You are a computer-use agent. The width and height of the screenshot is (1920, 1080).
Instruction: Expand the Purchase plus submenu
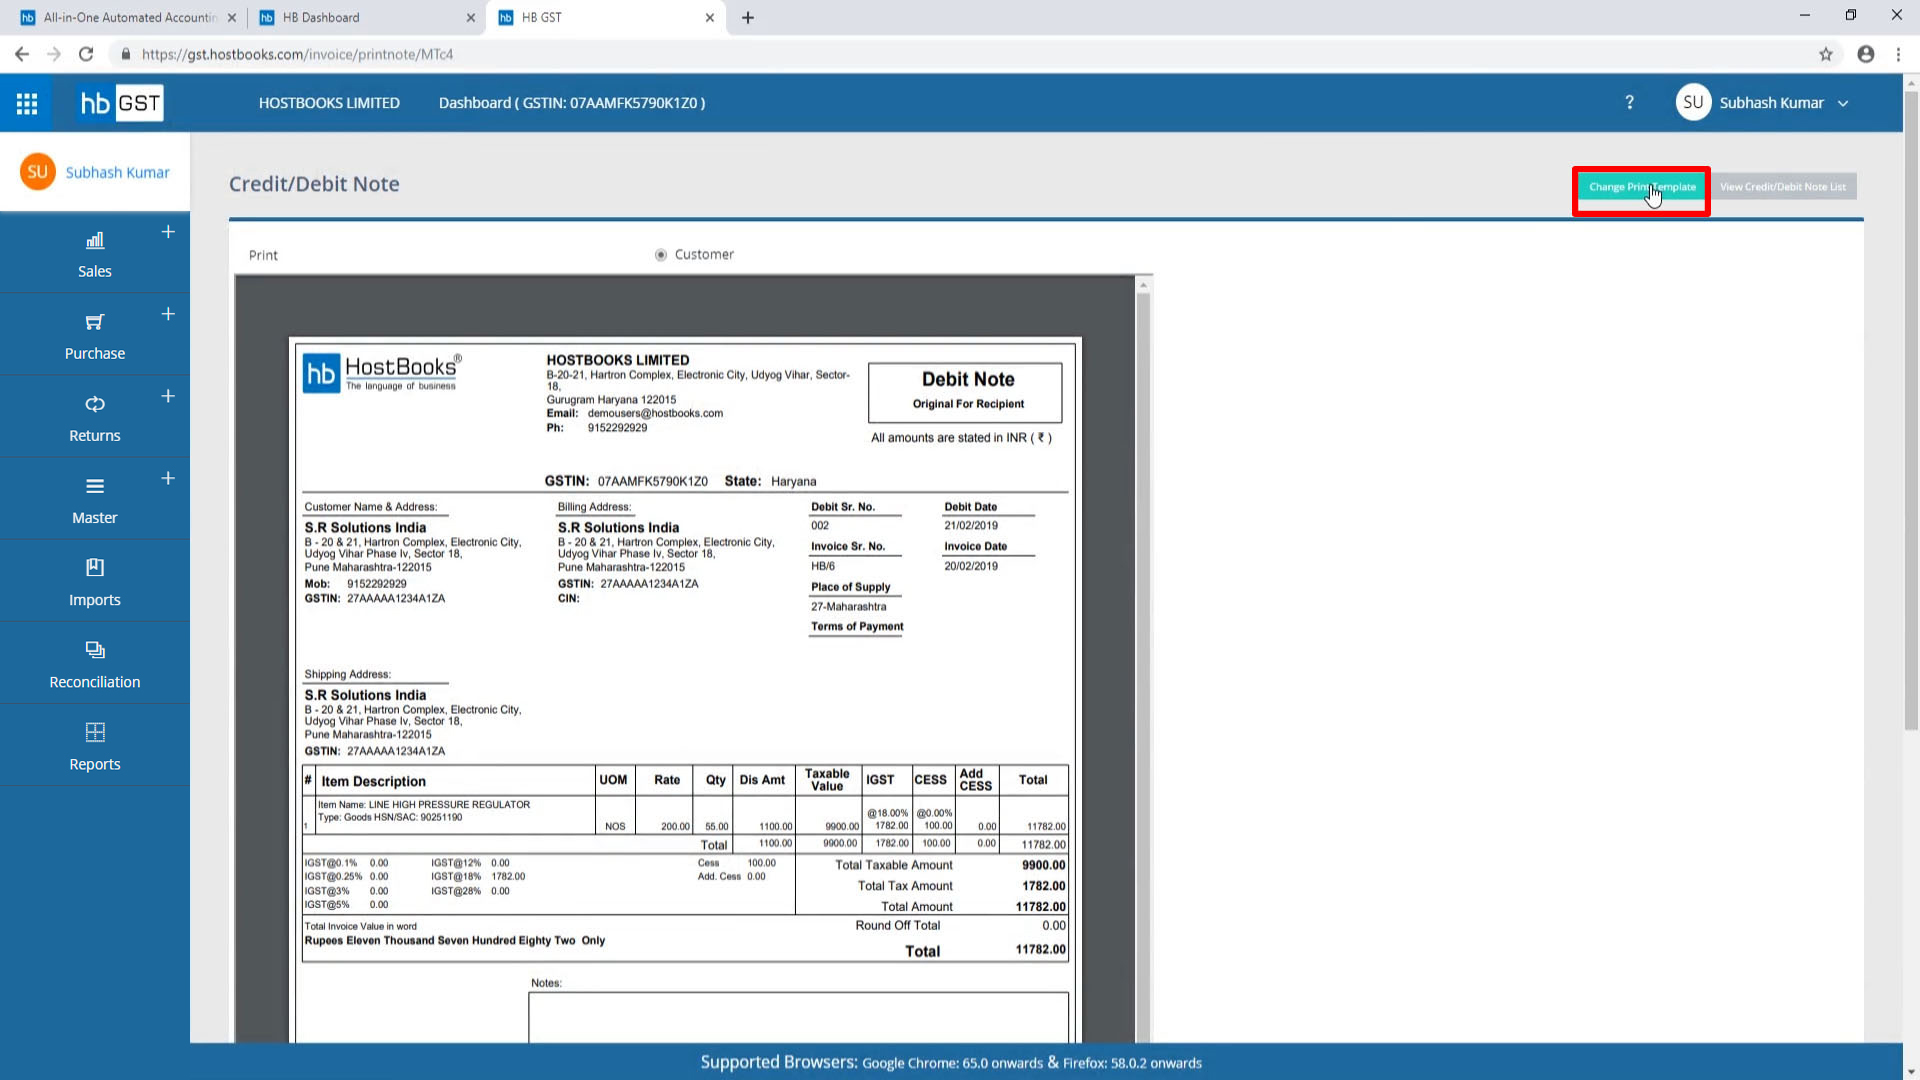168,314
